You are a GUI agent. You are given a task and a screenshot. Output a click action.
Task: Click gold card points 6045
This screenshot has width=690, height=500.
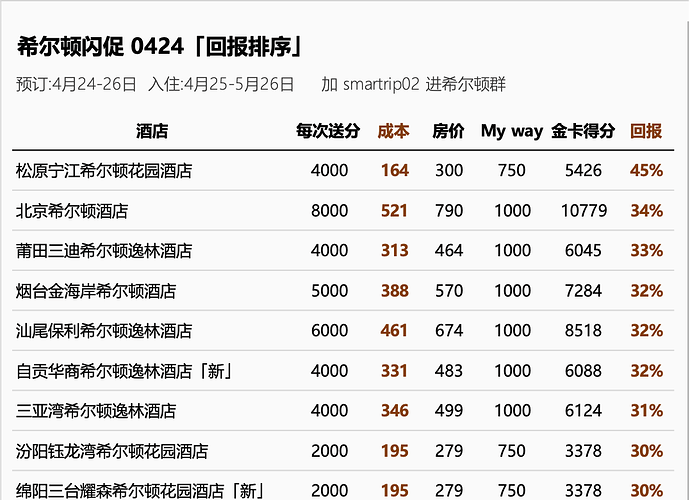click(583, 251)
